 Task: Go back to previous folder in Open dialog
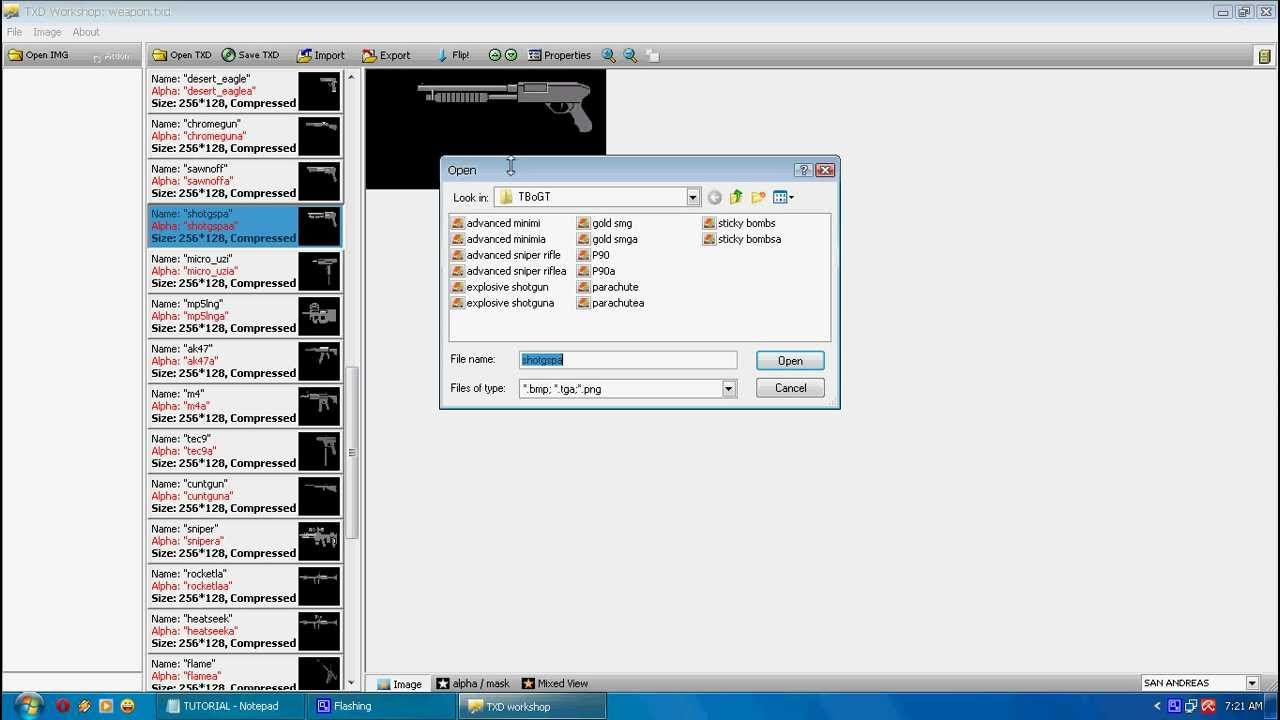point(714,197)
